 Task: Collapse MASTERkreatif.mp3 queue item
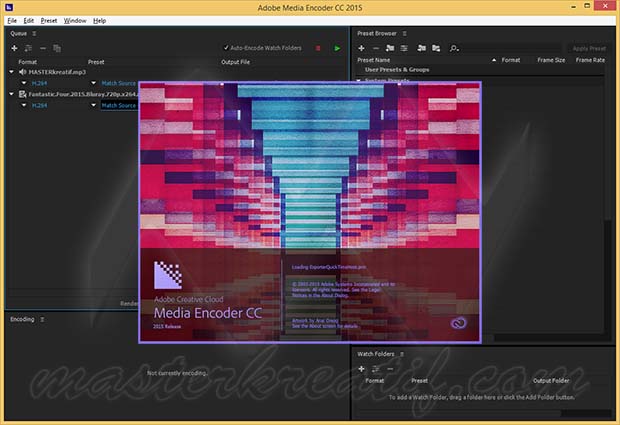point(11,72)
